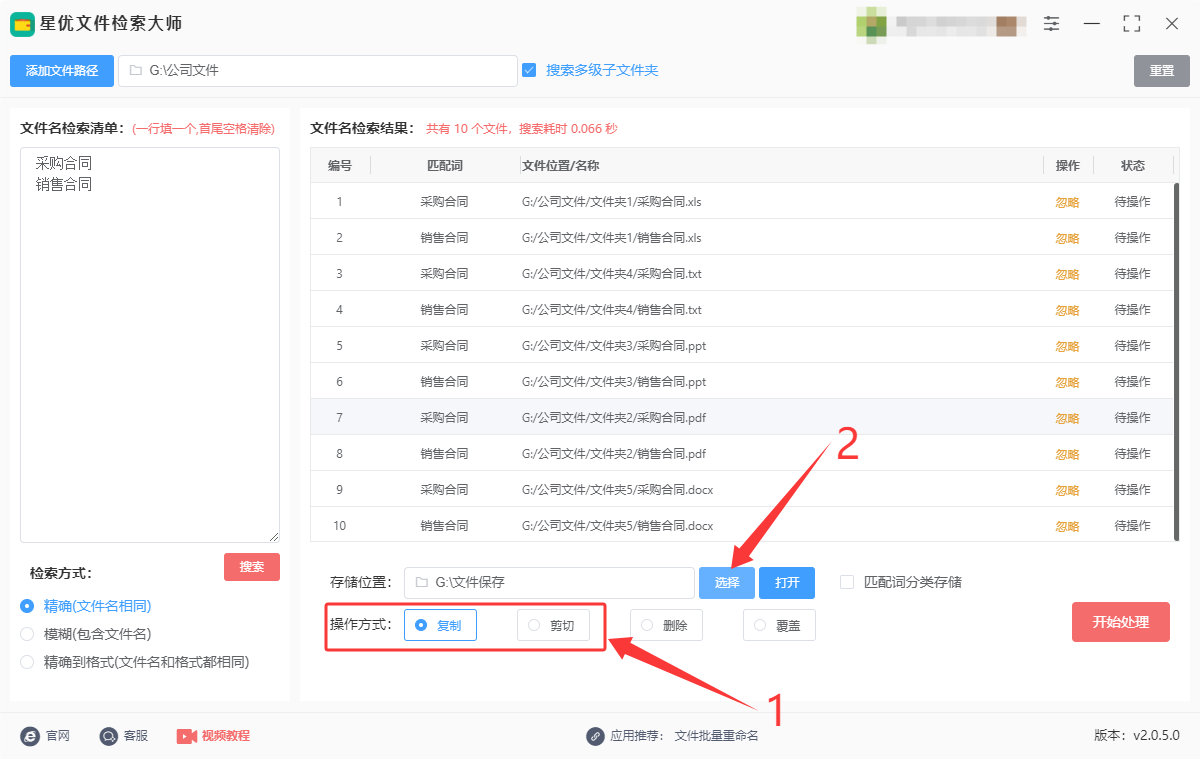
Task: Select 模糊(包含文件名) search mode
Action: click(x=27, y=634)
